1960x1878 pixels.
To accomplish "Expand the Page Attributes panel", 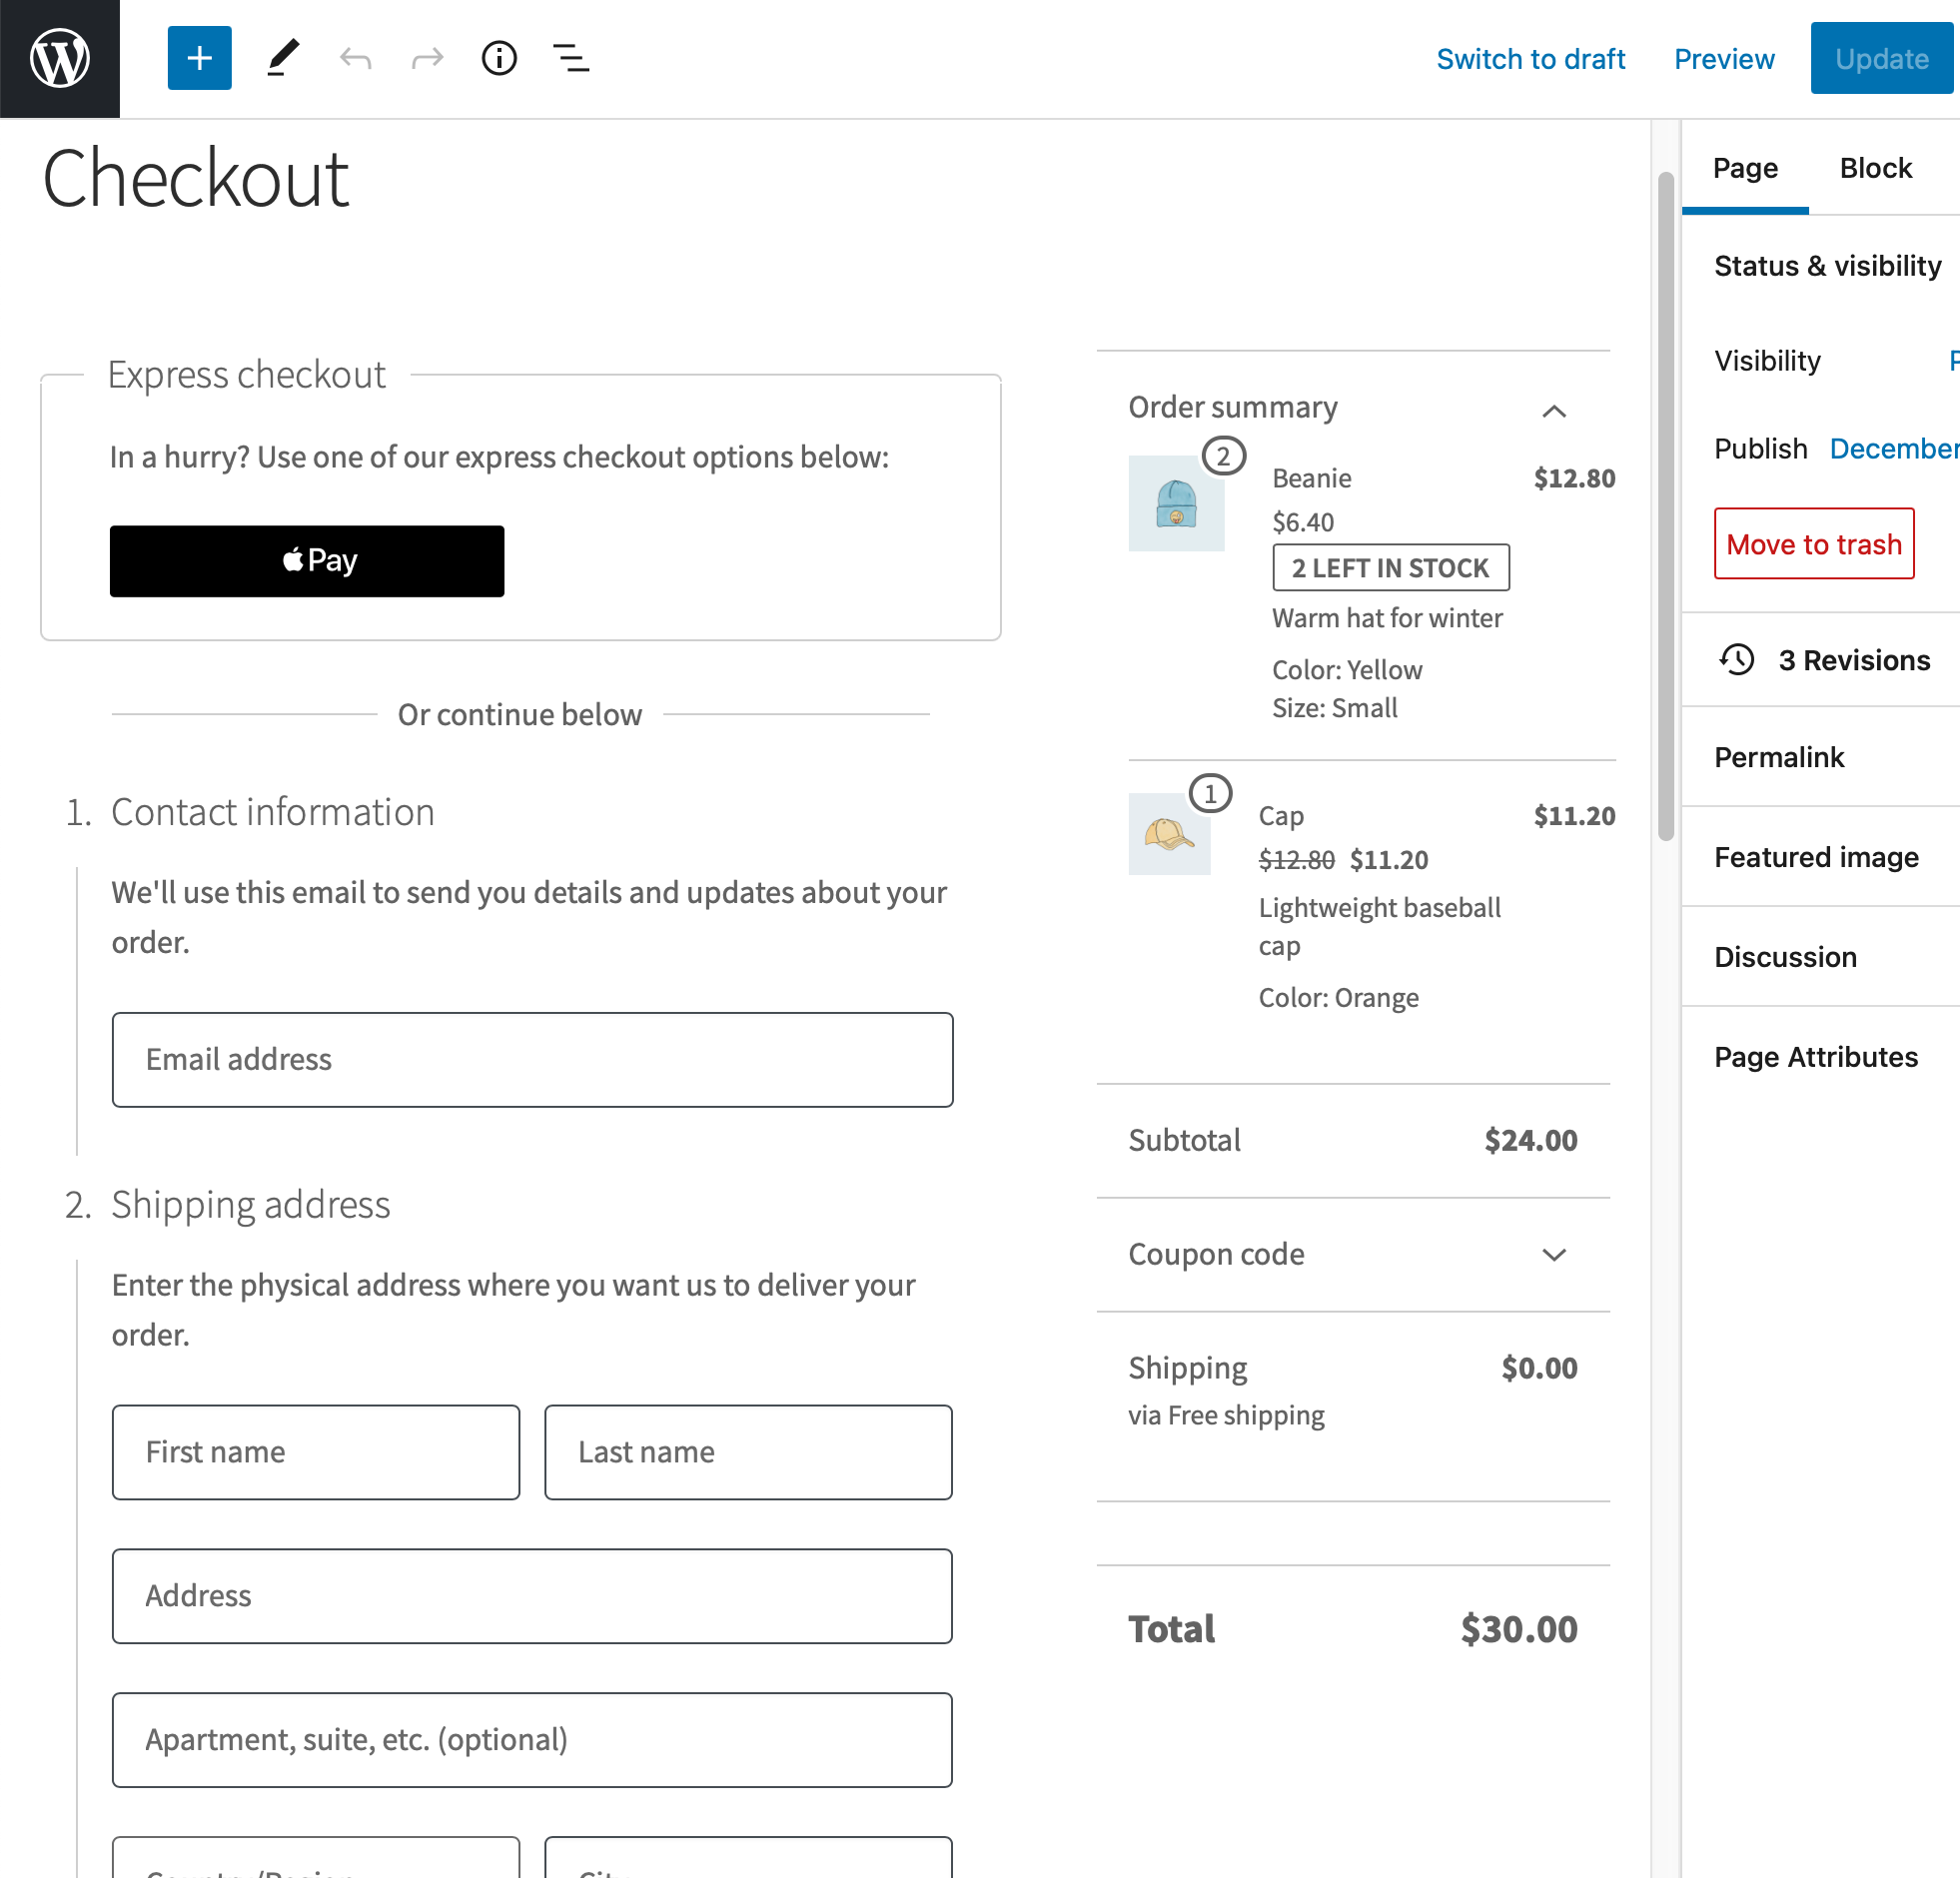I will pos(1820,1057).
